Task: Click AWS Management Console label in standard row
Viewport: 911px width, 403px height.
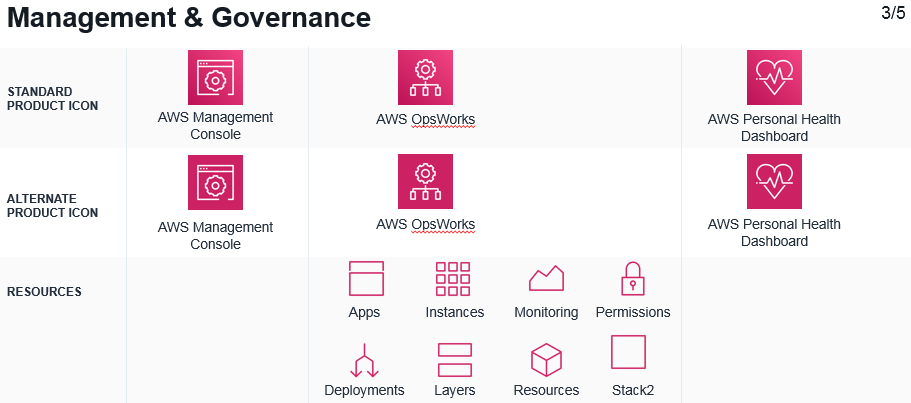Action: click(x=216, y=125)
